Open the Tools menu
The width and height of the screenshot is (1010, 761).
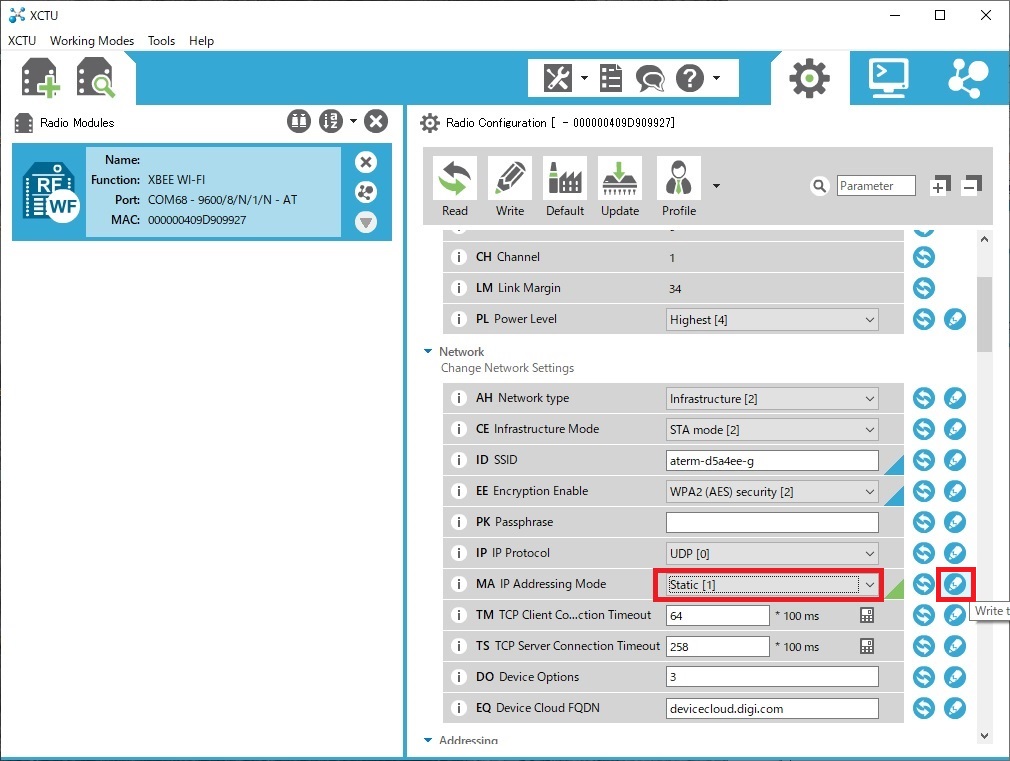click(x=161, y=41)
